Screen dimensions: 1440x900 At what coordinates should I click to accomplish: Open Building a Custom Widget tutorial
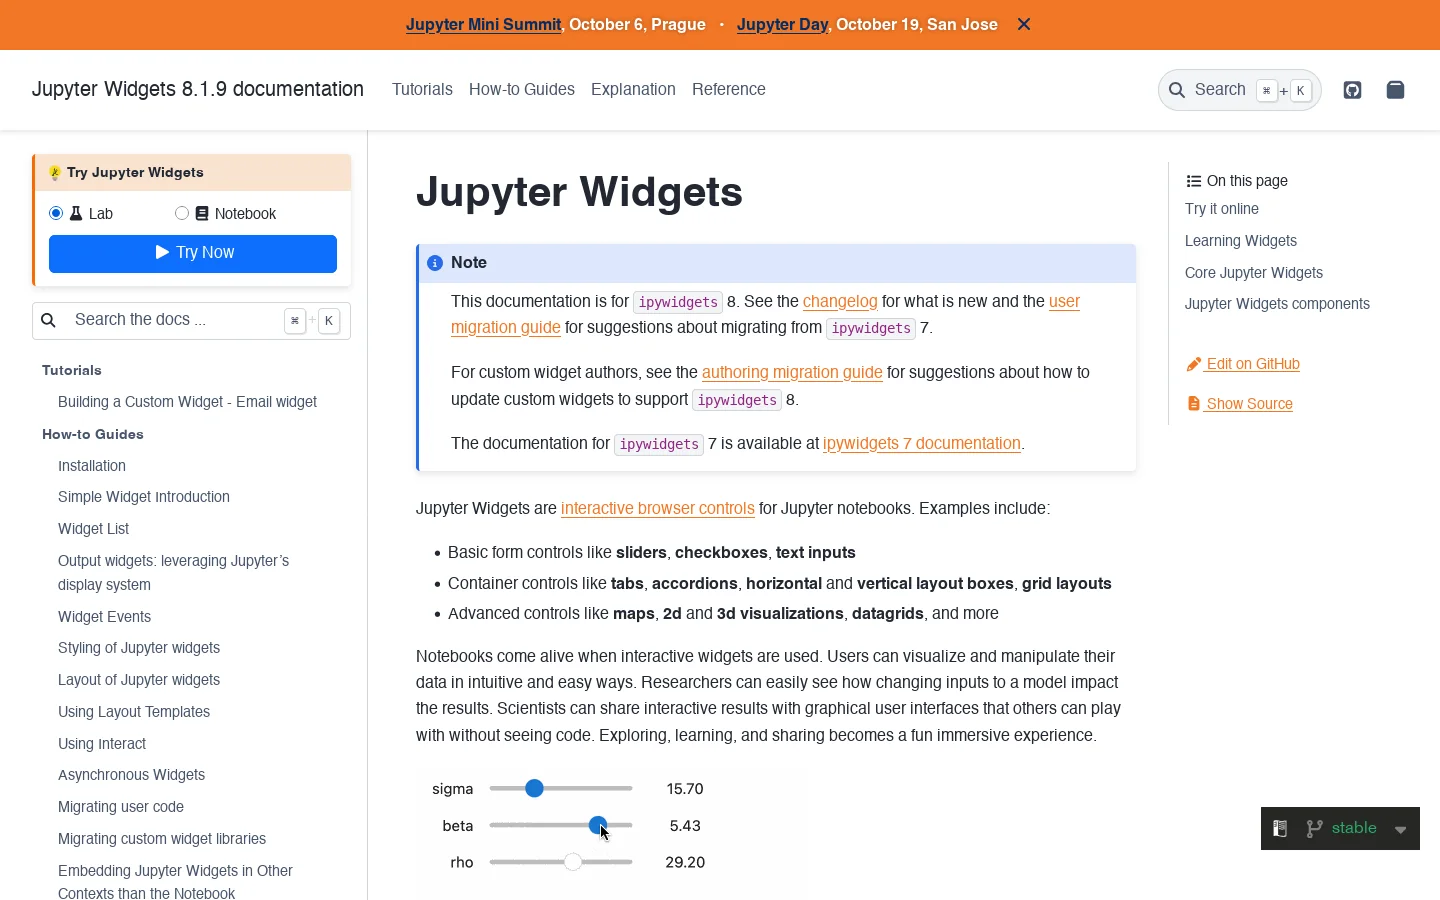187,402
